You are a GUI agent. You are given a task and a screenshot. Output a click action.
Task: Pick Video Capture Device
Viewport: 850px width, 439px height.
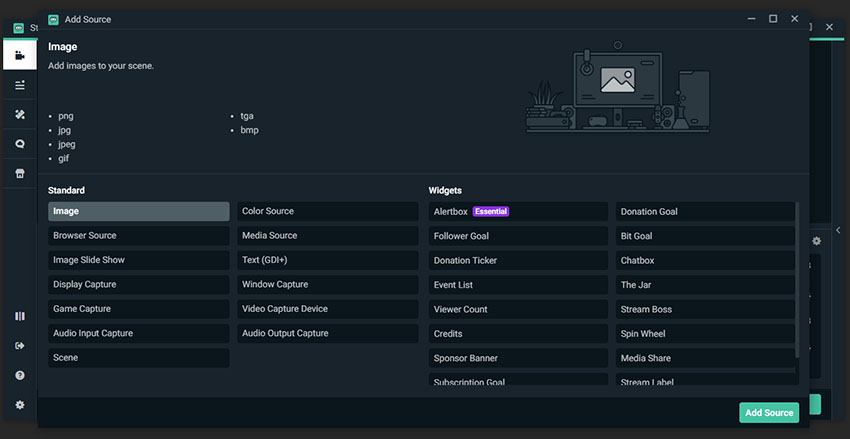tap(327, 309)
